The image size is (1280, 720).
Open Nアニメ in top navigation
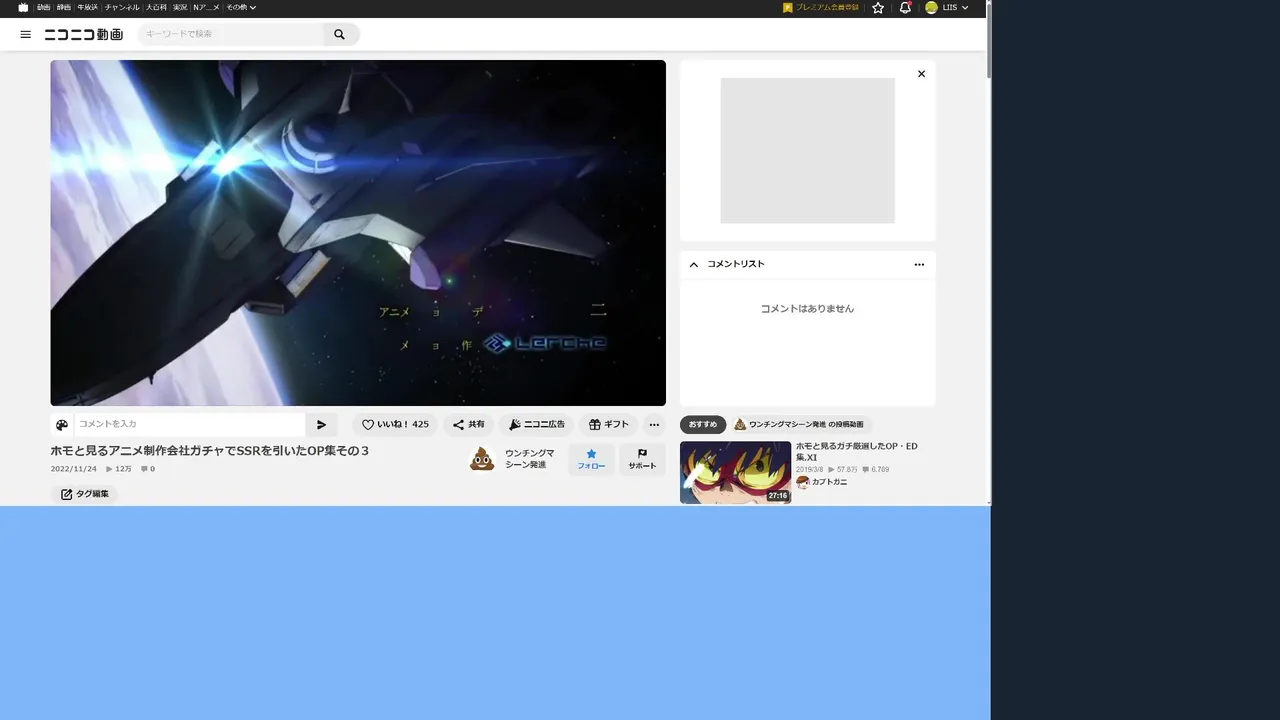click(x=206, y=7)
